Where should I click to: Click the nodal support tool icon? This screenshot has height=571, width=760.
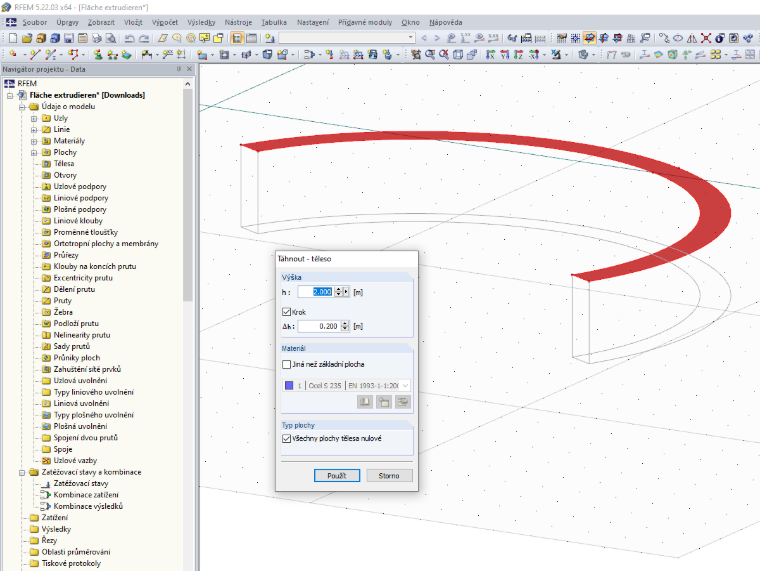click(98, 55)
